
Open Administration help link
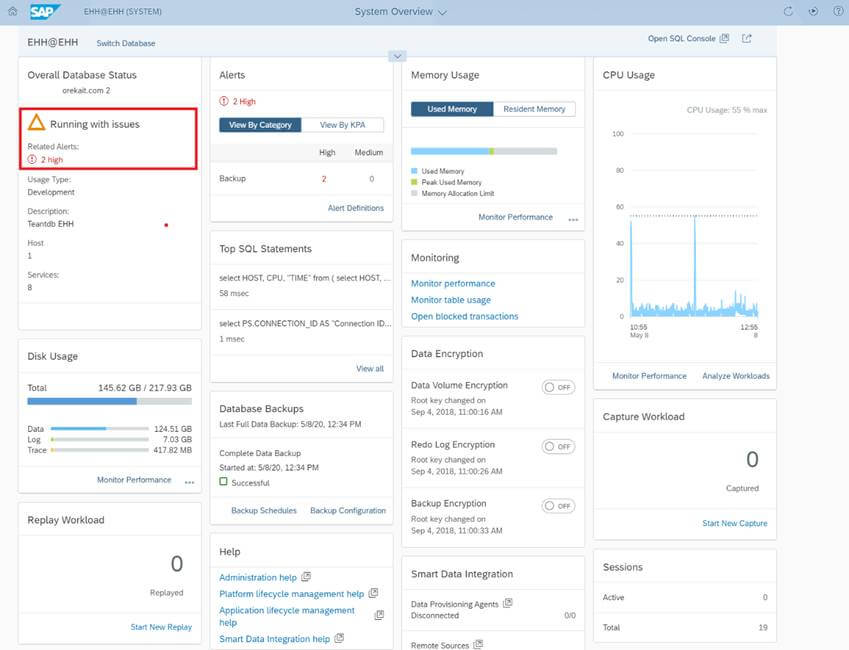(258, 577)
